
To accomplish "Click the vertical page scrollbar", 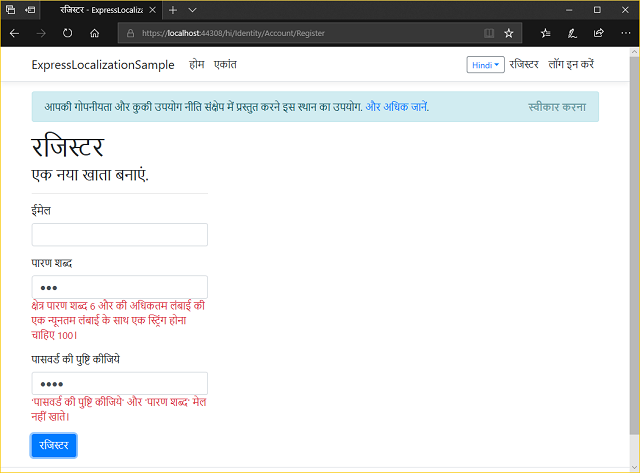I will (634, 245).
